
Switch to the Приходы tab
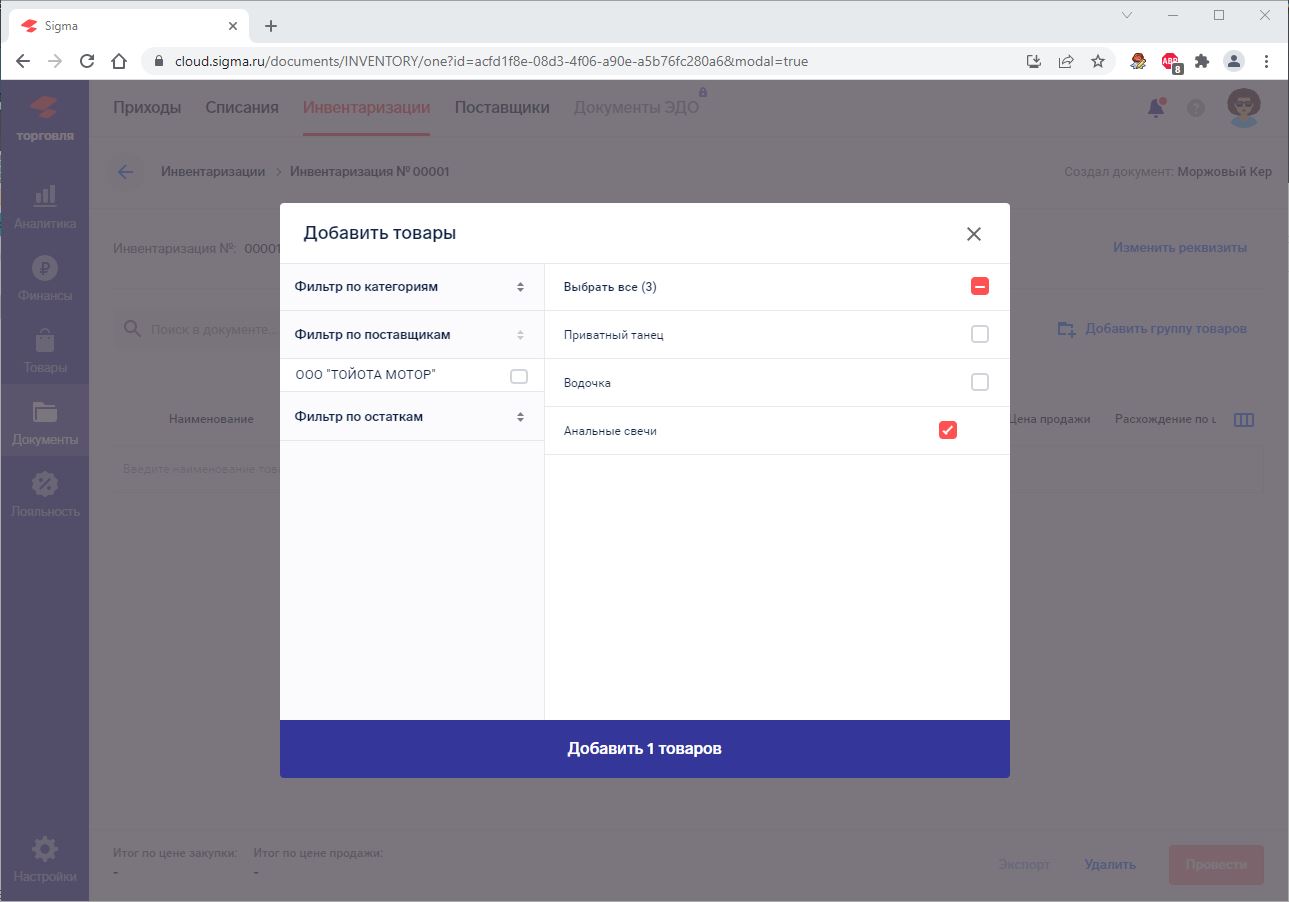(147, 108)
